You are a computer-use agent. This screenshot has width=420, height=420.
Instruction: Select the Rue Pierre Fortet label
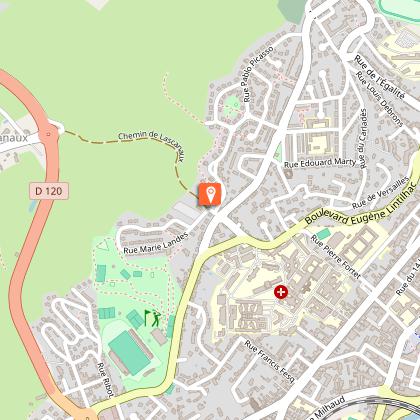pyautogui.click(x=336, y=256)
